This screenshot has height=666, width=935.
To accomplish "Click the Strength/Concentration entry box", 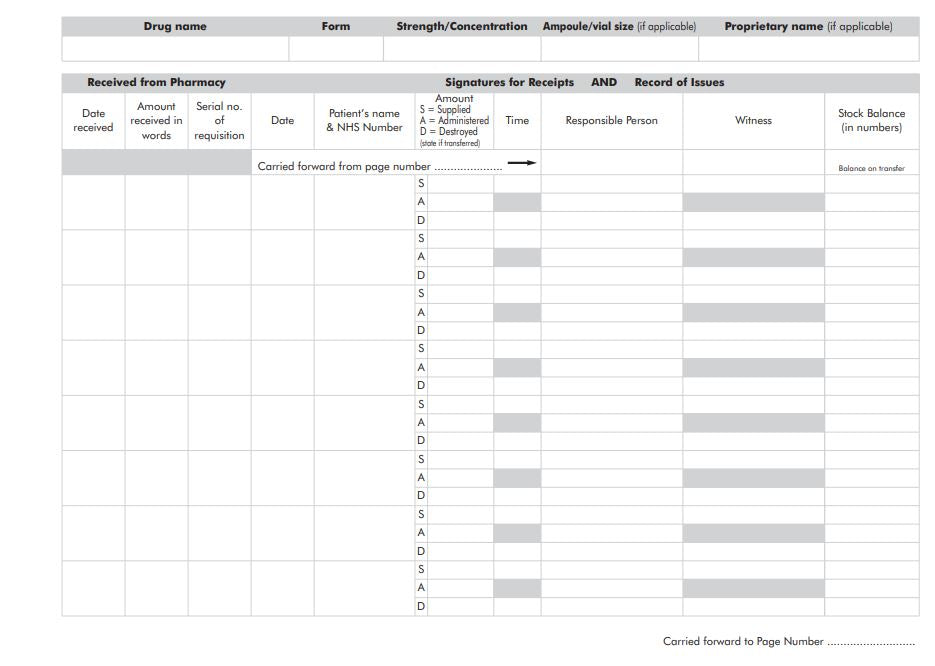I will coord(461,49).
